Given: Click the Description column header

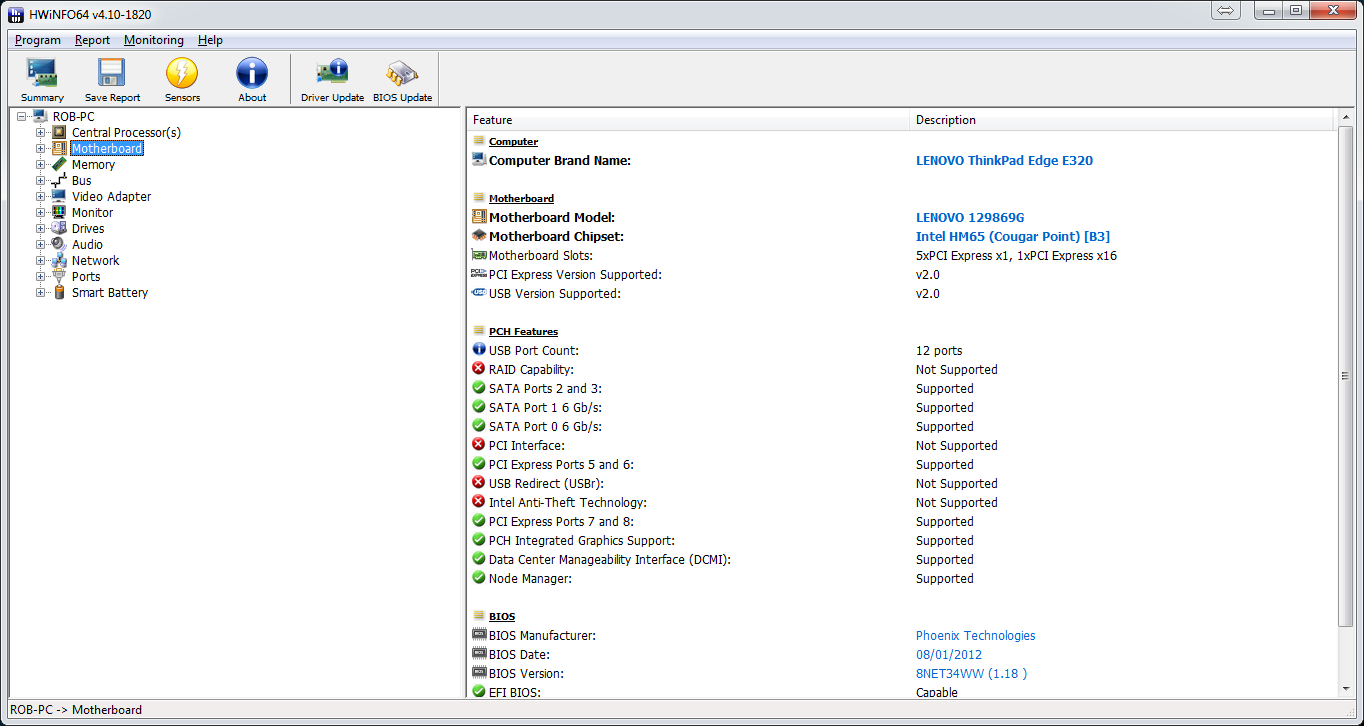Looking at the screenshot, I should pos(1122,120).
